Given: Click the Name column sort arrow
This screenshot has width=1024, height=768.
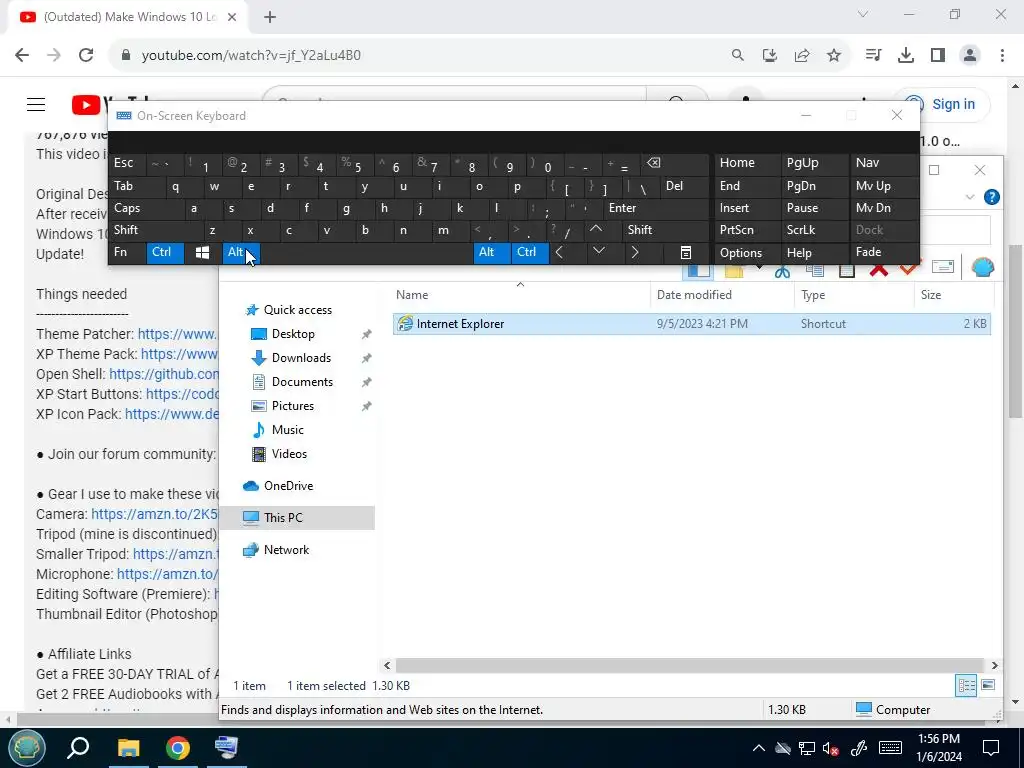Looking at the screenshot, I should pyautogui.click(x=520, y=284).
